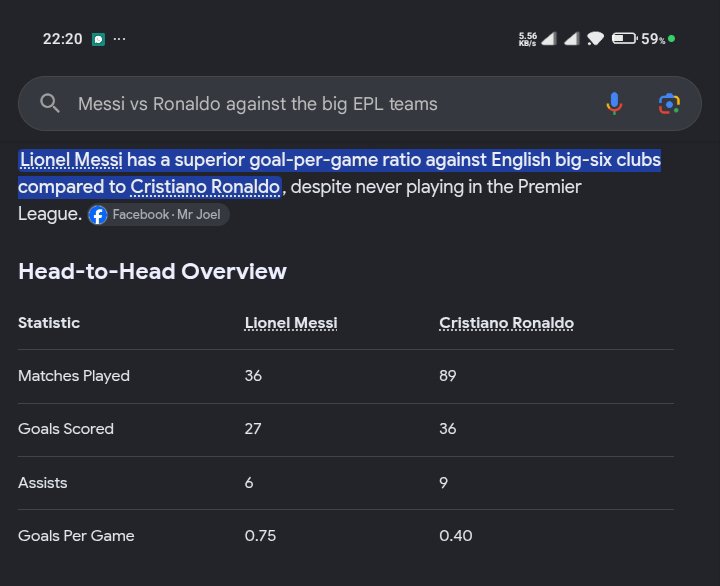Open the Lionel Messi link in the summary
Screen dimensions: 720x586
[71, 160]
